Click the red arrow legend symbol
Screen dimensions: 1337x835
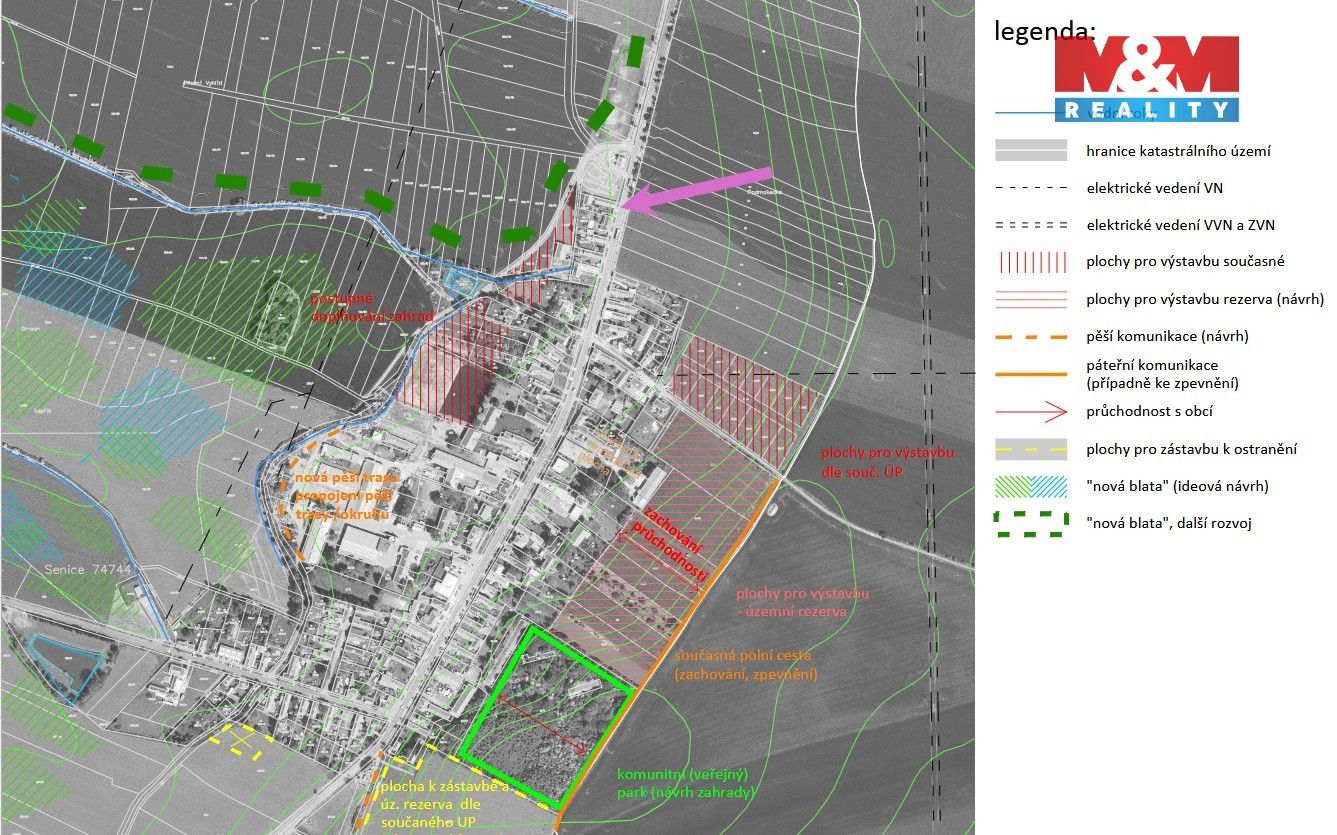click(x=1030, y=411)
